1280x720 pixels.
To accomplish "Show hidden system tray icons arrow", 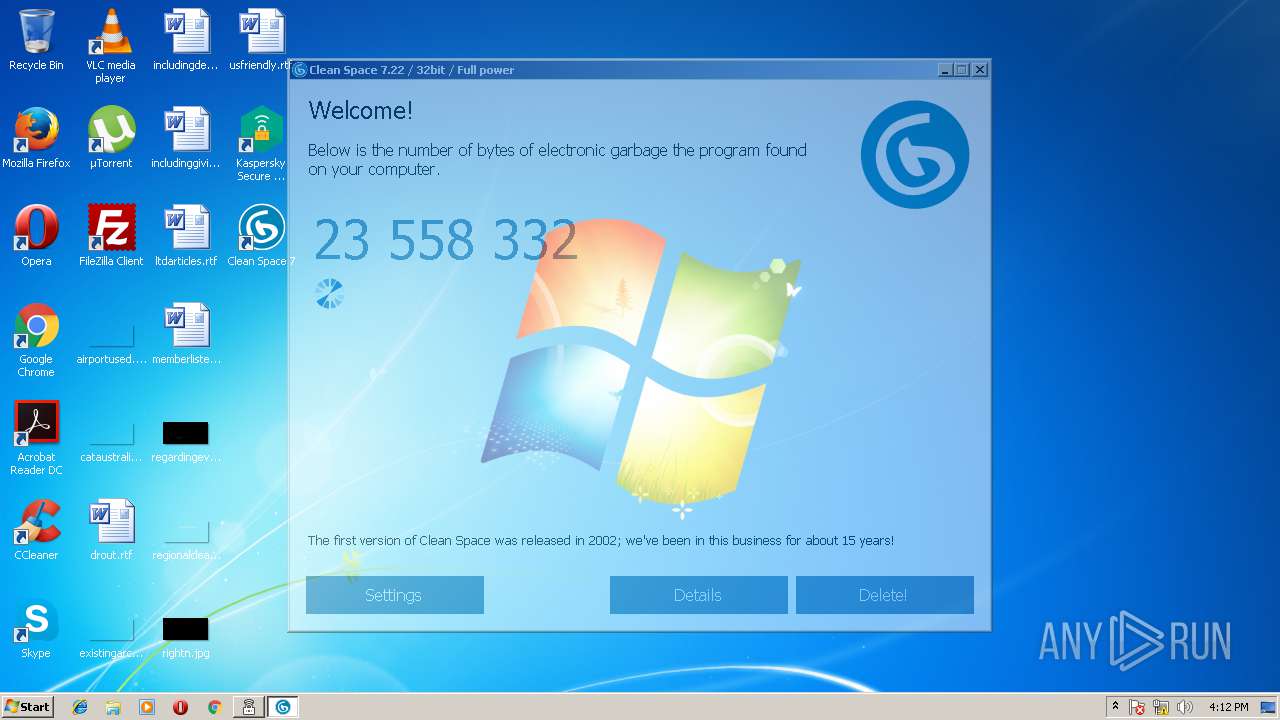I will (x=1115, y=707).
